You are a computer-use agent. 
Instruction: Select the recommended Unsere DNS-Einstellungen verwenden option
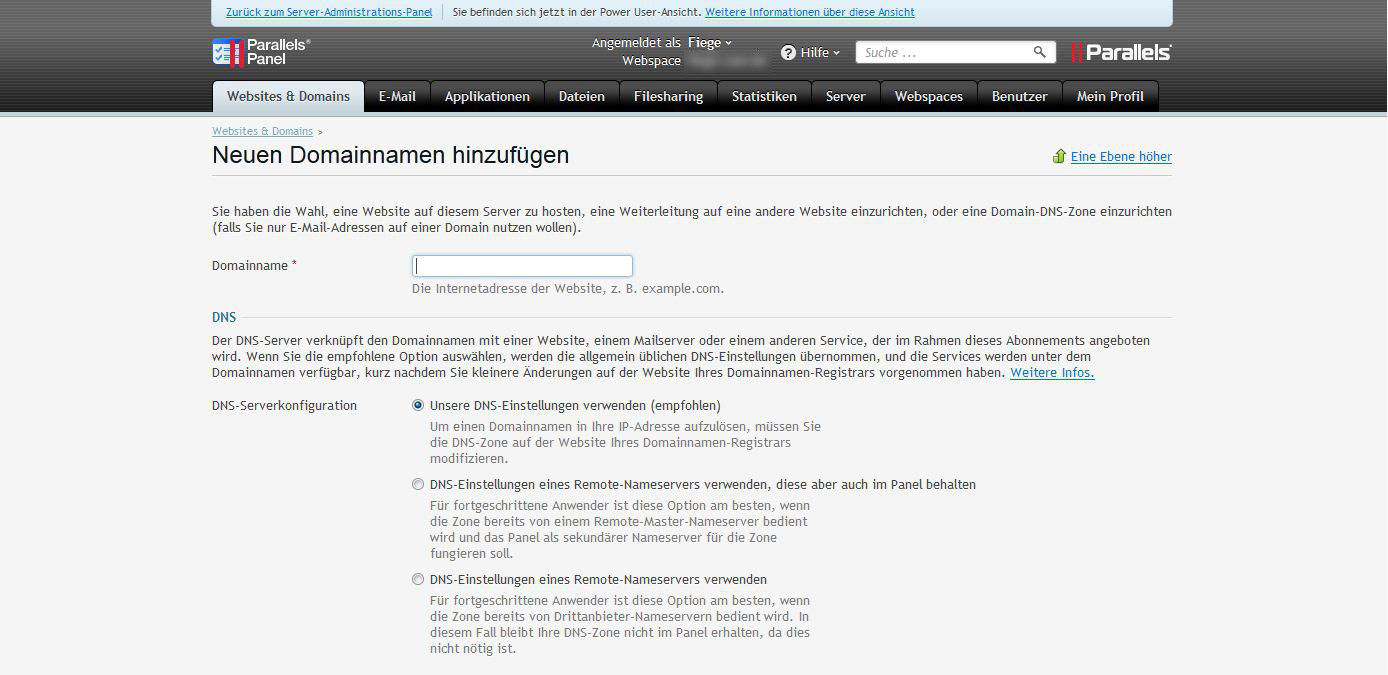(x=418, y=405)
